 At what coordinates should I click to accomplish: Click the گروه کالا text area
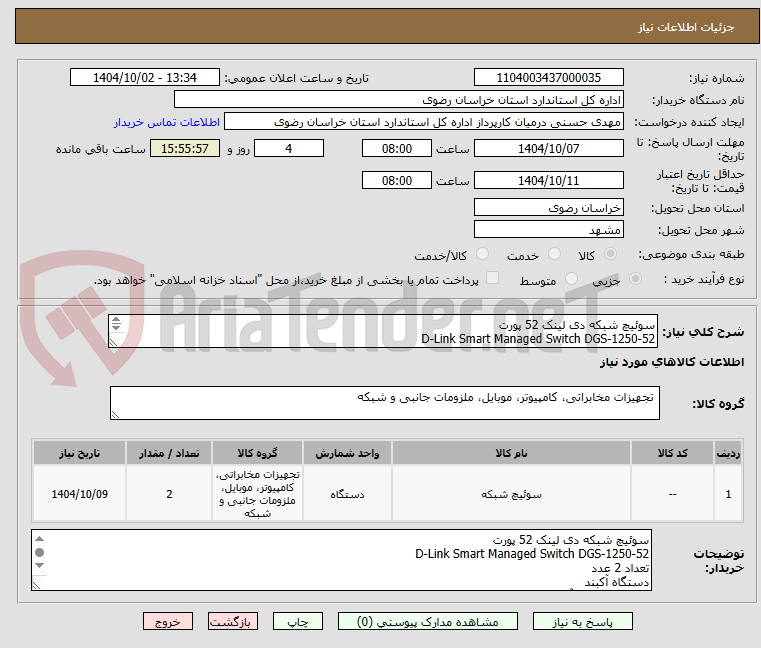384,403
